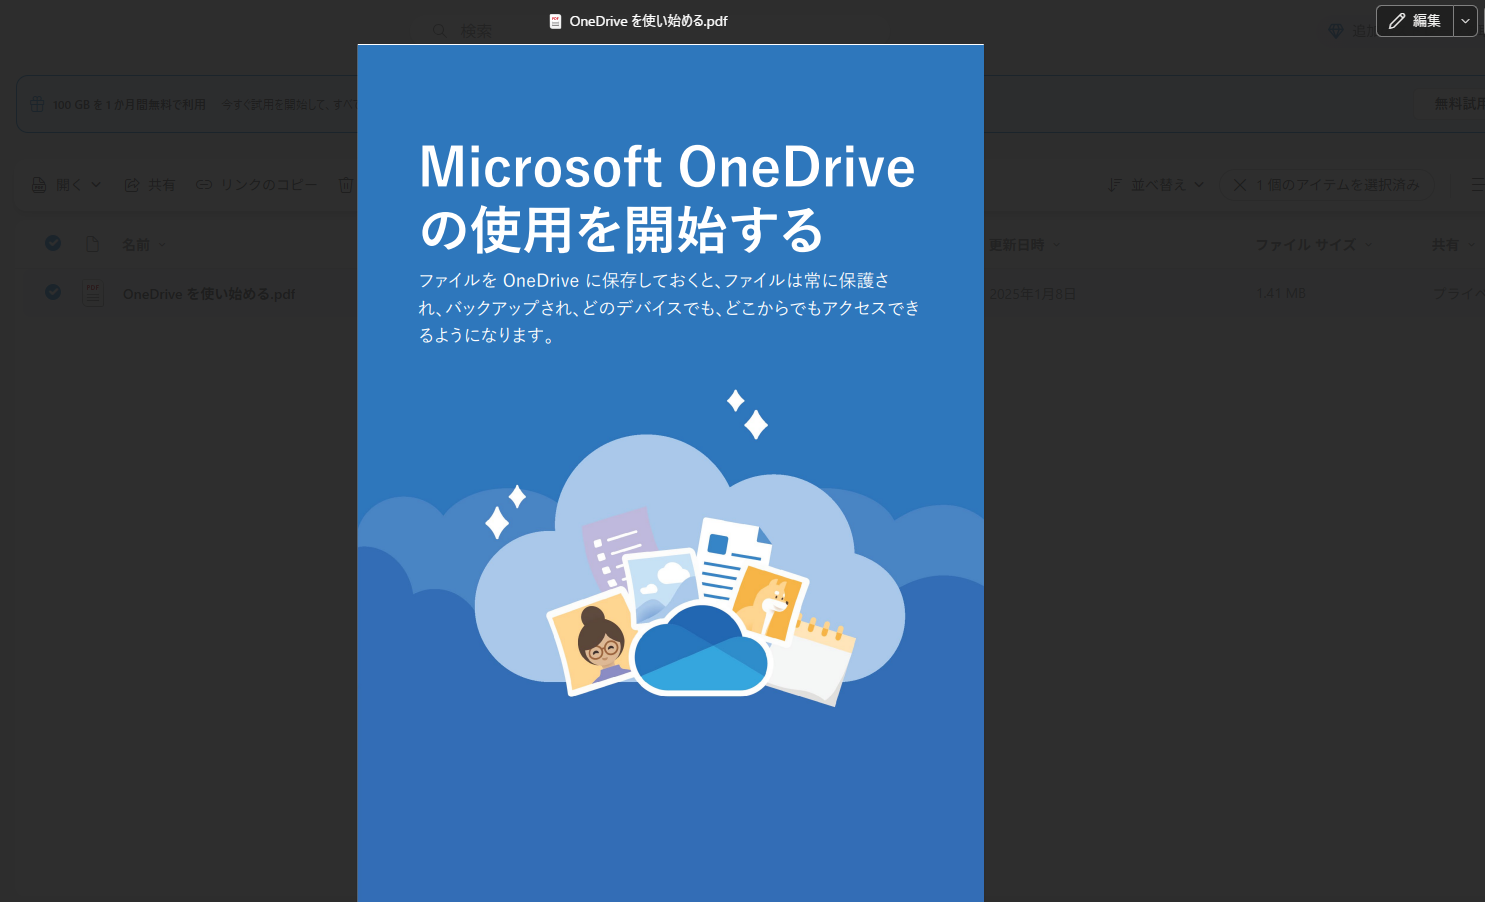
Task: Expand the 開く open menu in the toolbar
Action: pos(67,185)
